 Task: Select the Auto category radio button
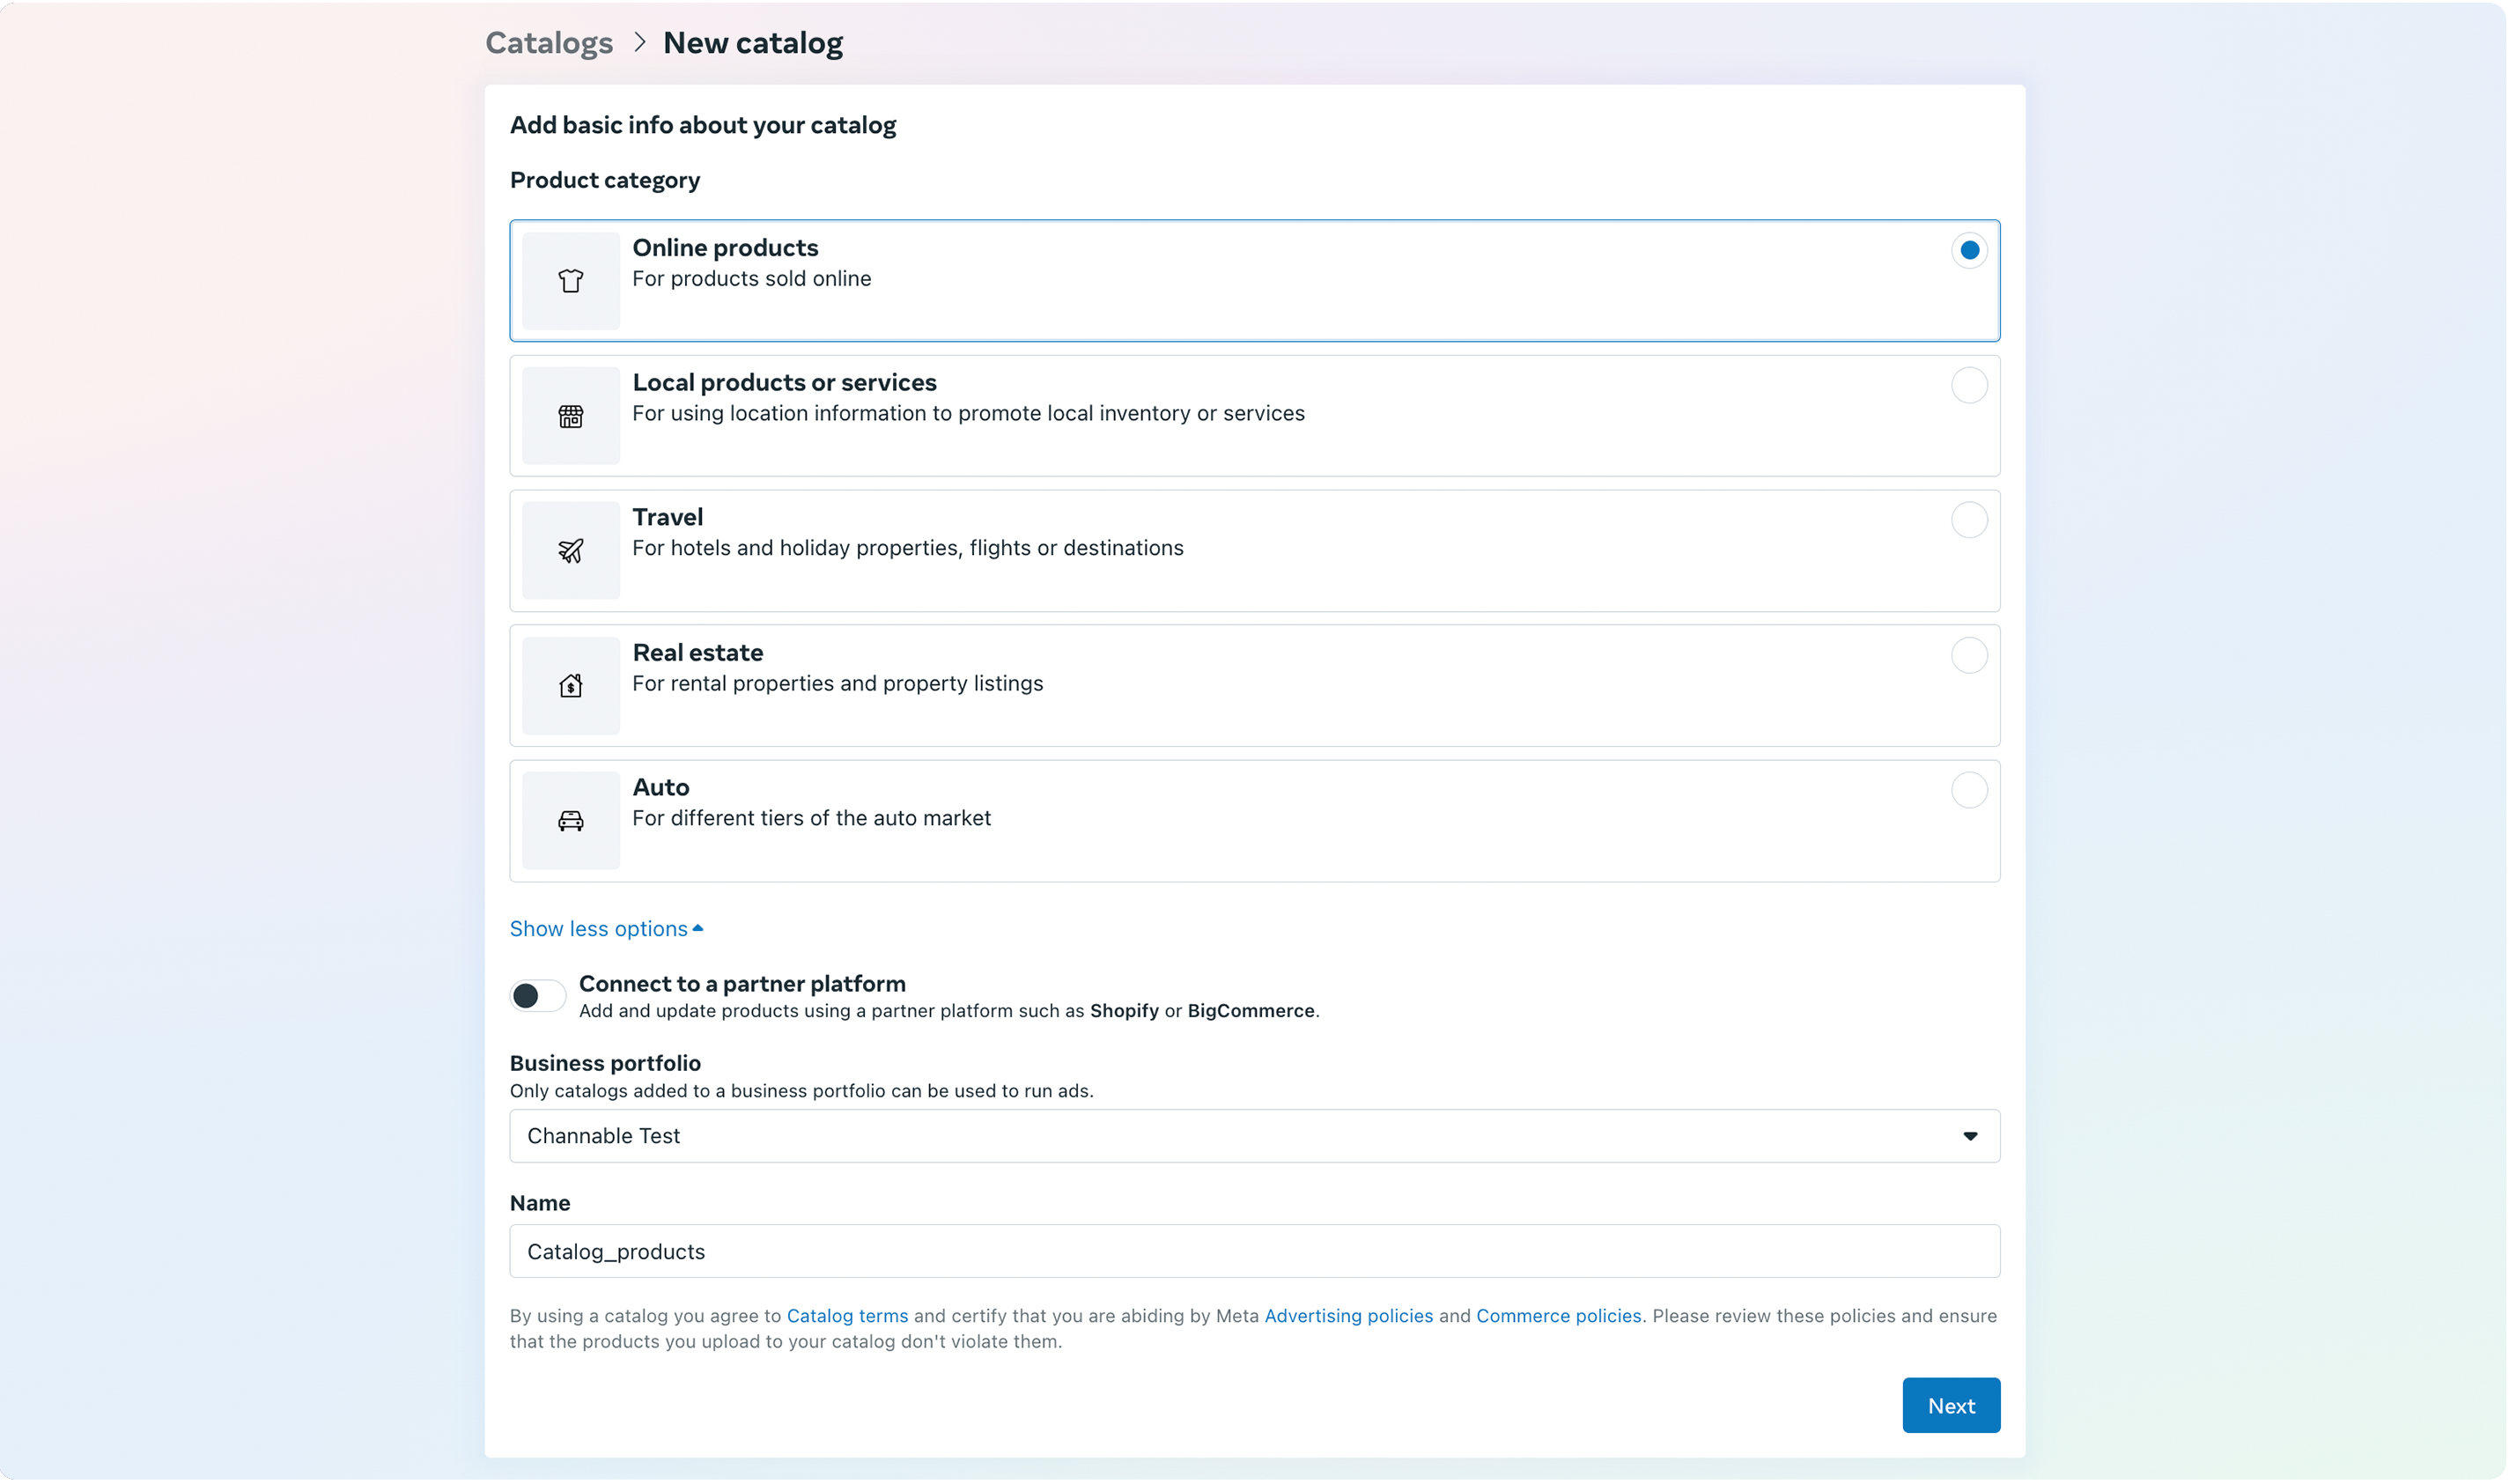(1968, 790)
